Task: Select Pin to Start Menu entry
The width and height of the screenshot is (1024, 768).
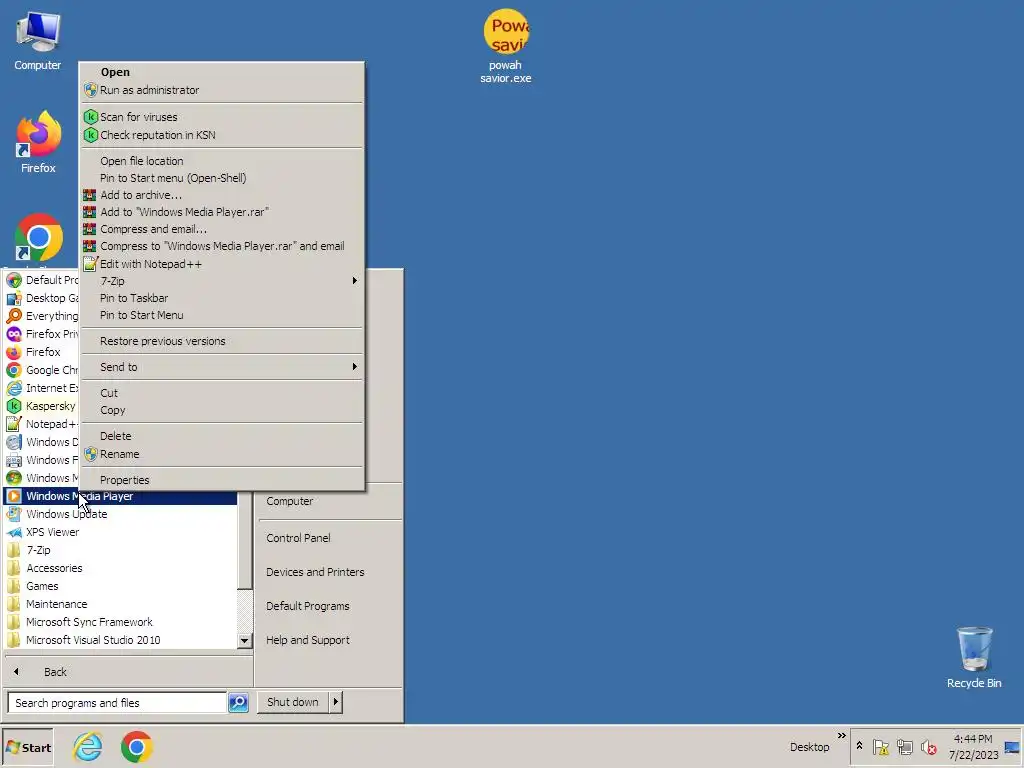Action: click(x=222, y=315)
